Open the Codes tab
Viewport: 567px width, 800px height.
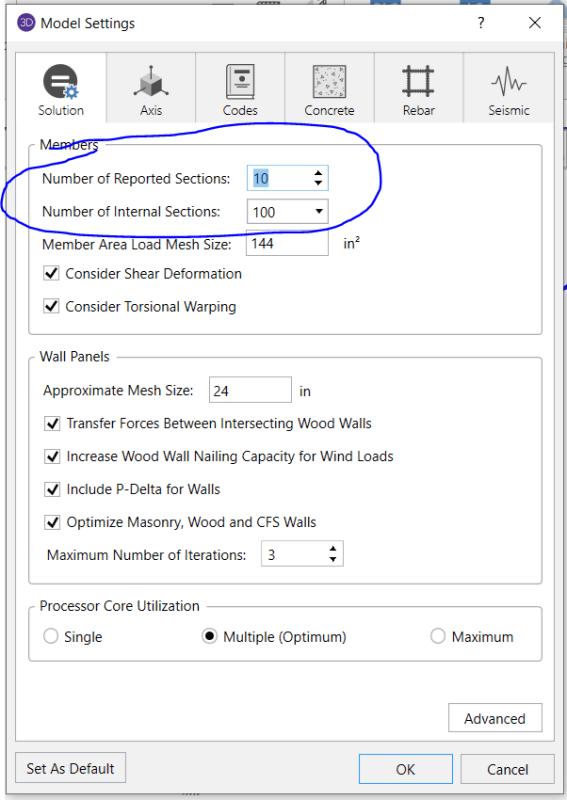click(x=240, y=88)
